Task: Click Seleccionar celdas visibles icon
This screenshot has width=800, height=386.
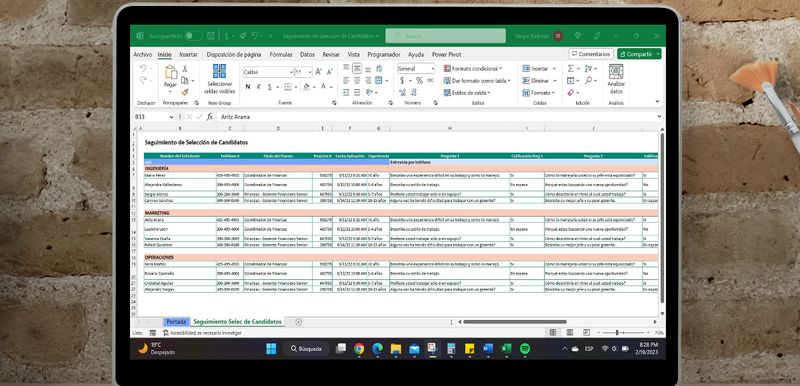Action: pos(219,71)
